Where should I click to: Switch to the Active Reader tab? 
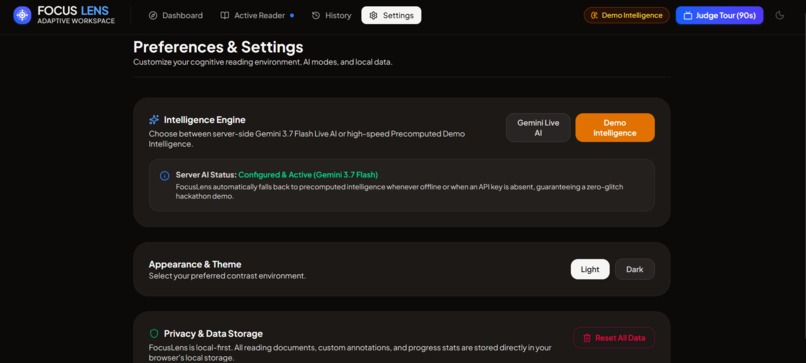point(257,15)
